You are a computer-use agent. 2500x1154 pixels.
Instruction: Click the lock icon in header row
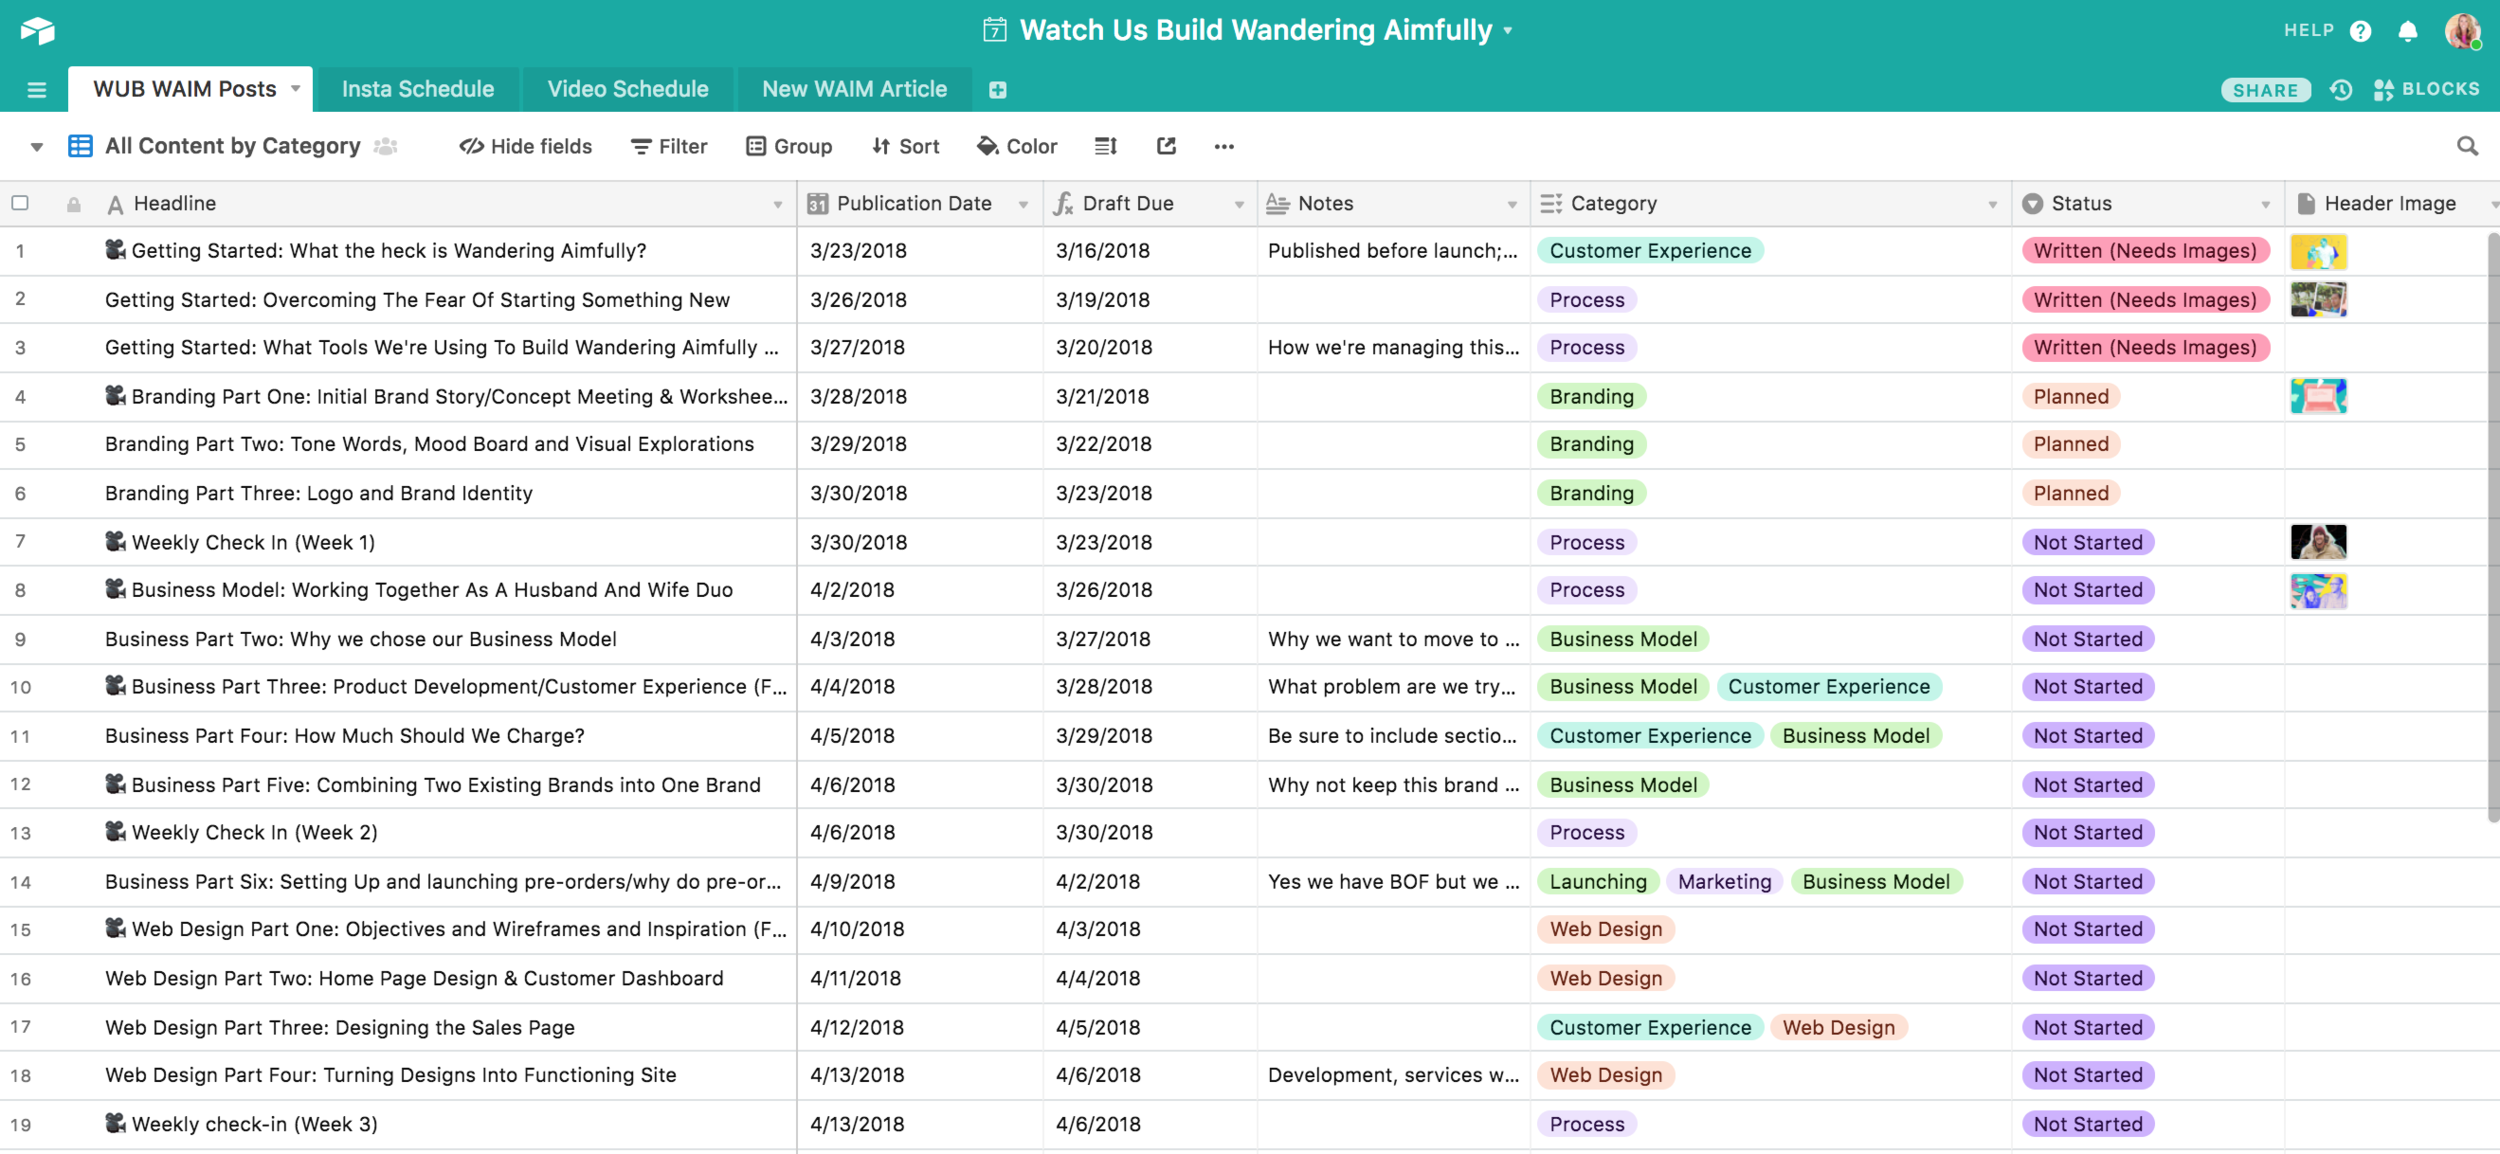click(x=73, y=204)
